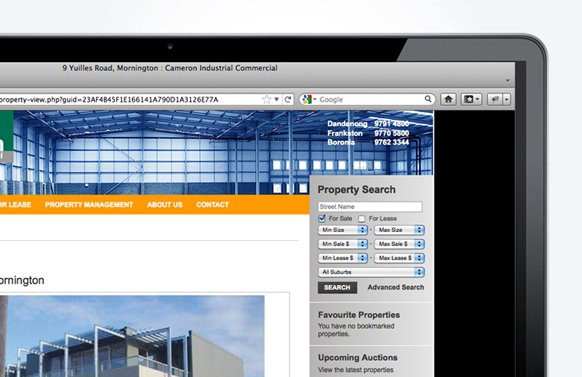Enable the For Lease checkbox
Screen dimensions: 582x377
point(362,219)
